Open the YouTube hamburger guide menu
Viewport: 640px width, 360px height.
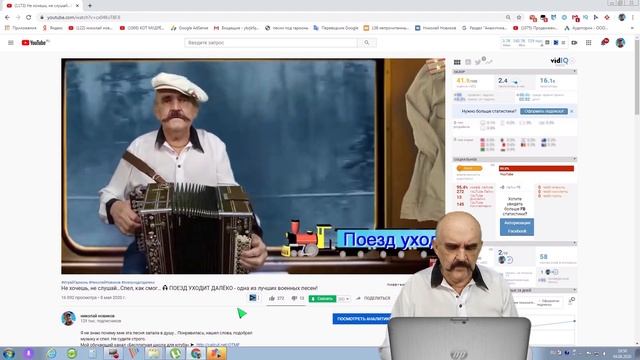point(11,42)
